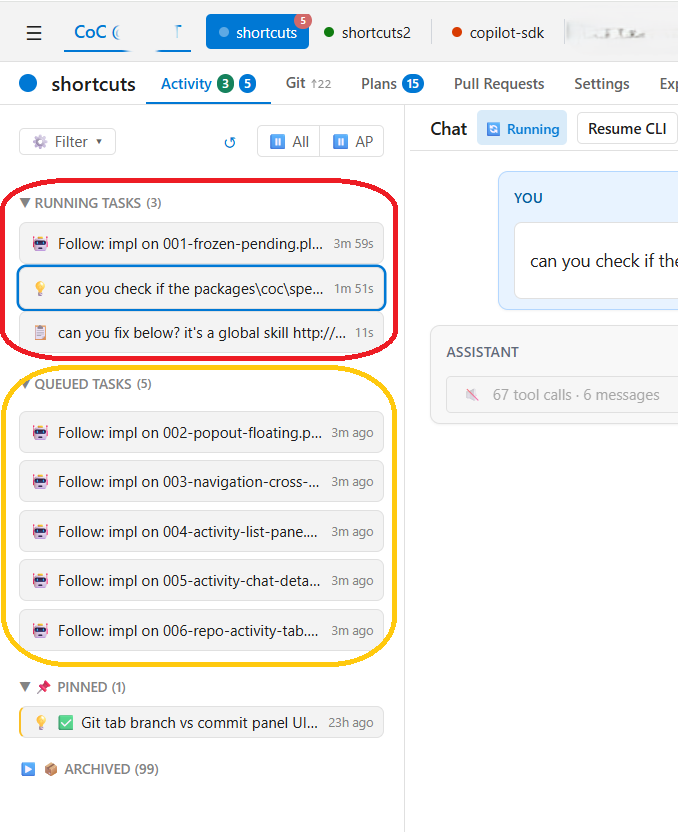The width and height of the screenshot is (678, 832).
Task: Collapse the Pinned section
Action: pyautogui.click(x=25, y=687)
